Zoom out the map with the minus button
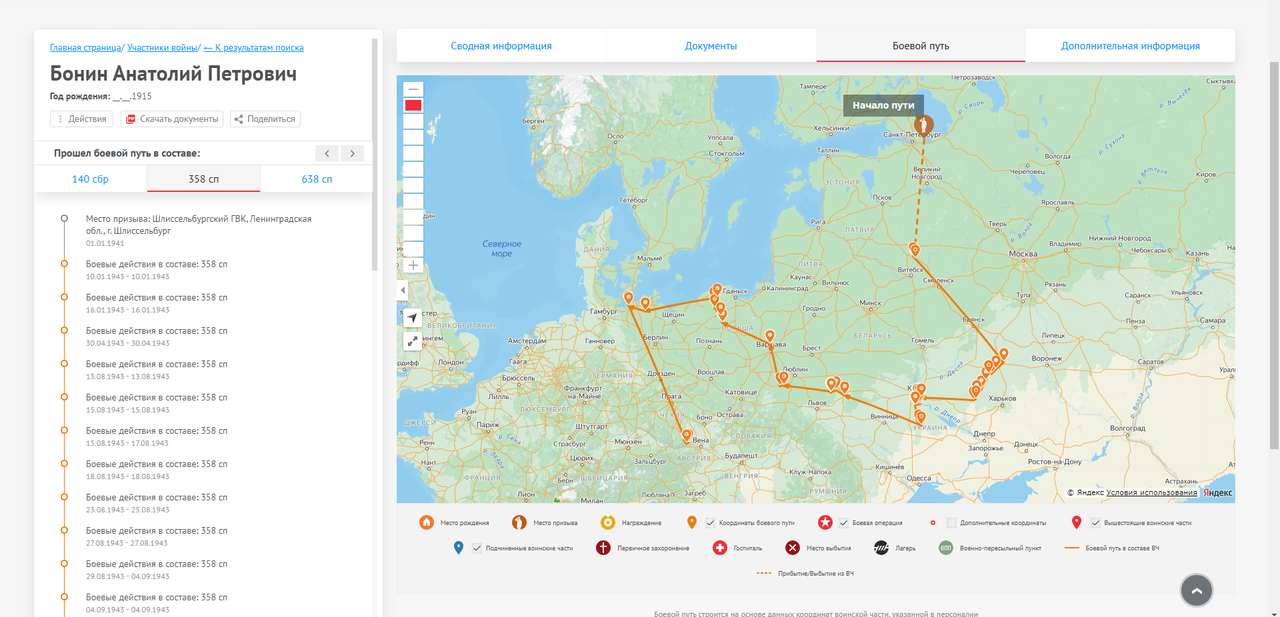Viewport: 1280px width, 617px height. point(413,89)
